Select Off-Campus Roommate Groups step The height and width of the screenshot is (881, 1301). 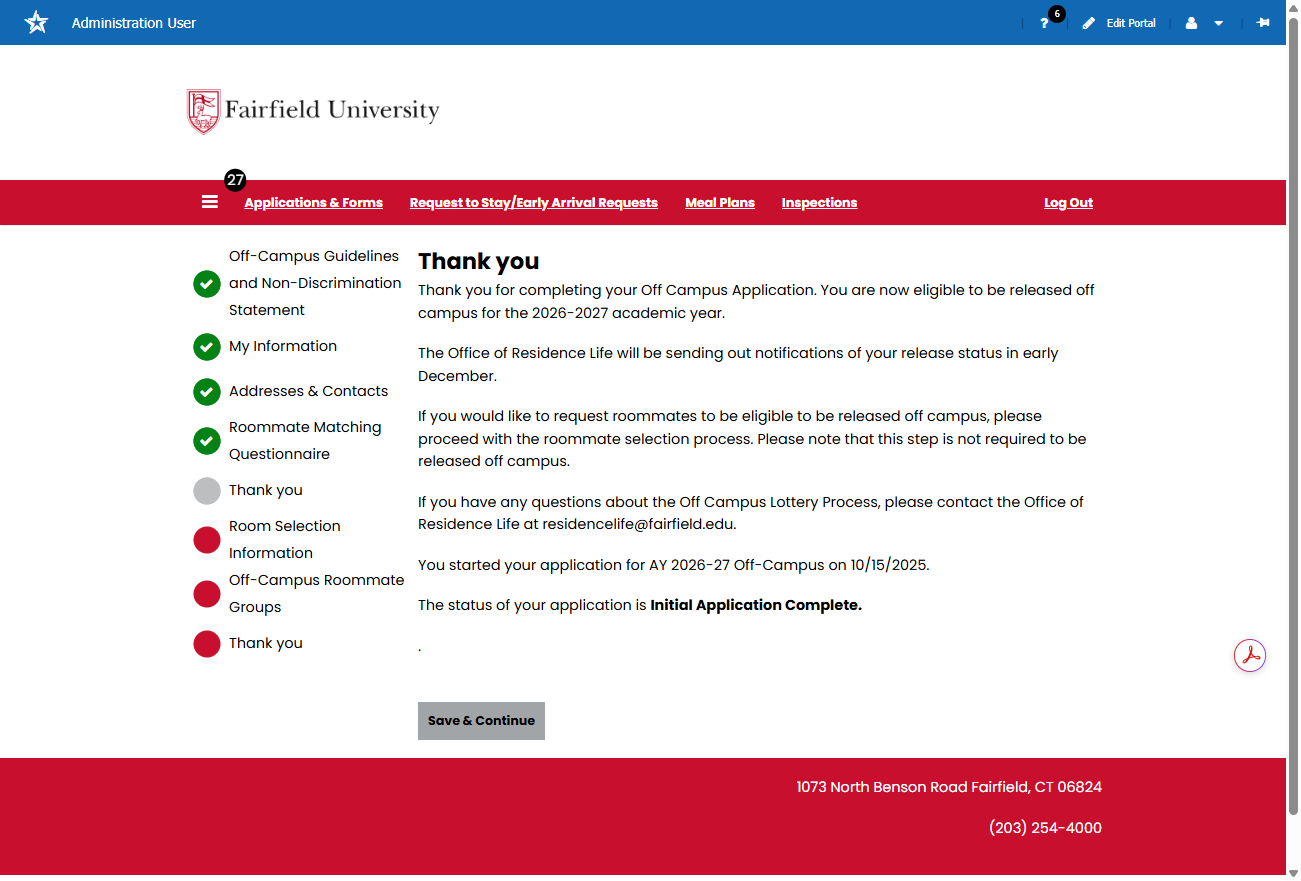(317, 593)
